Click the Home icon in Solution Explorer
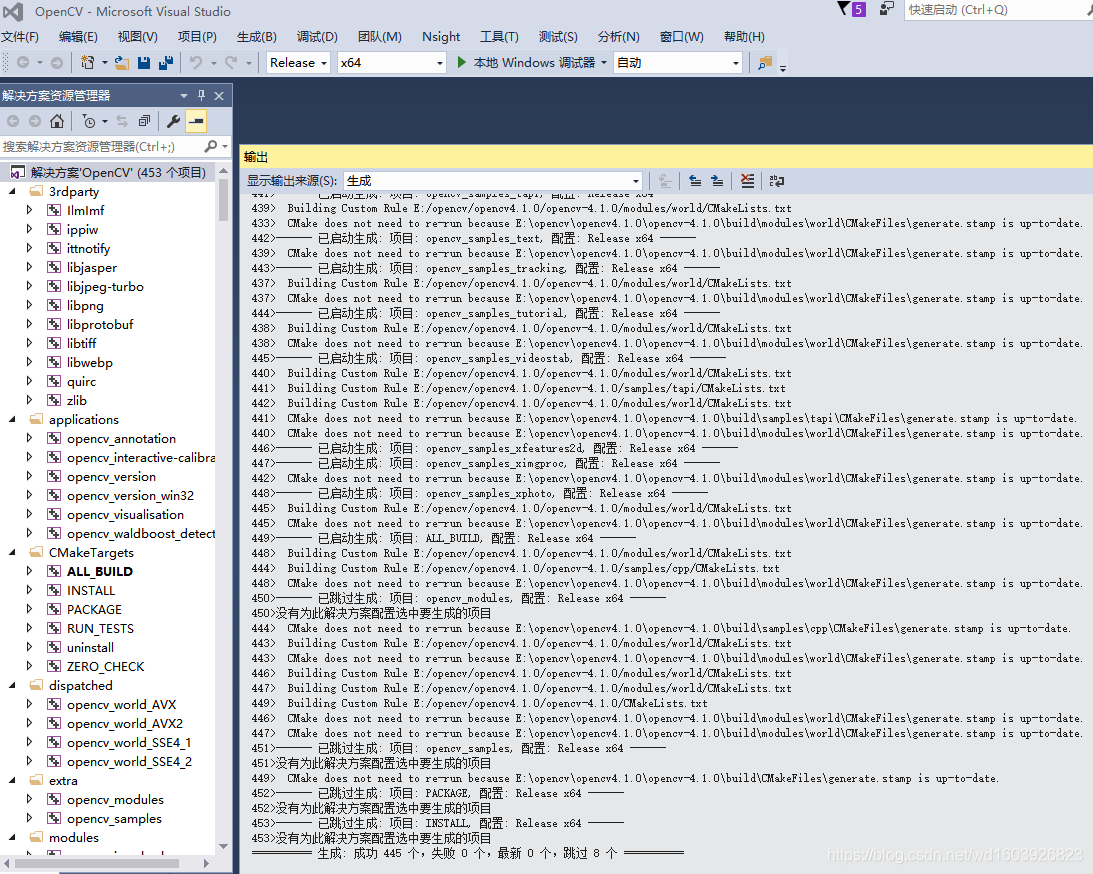1093x874 pixels. click(57, 121)
